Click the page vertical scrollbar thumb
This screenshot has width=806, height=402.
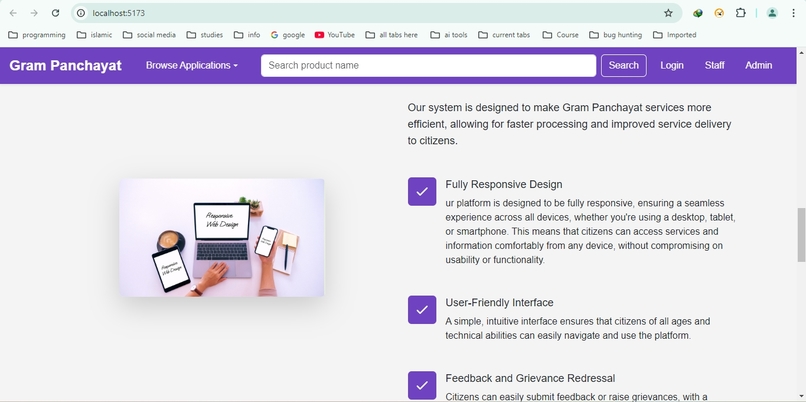tap(801, 235)
